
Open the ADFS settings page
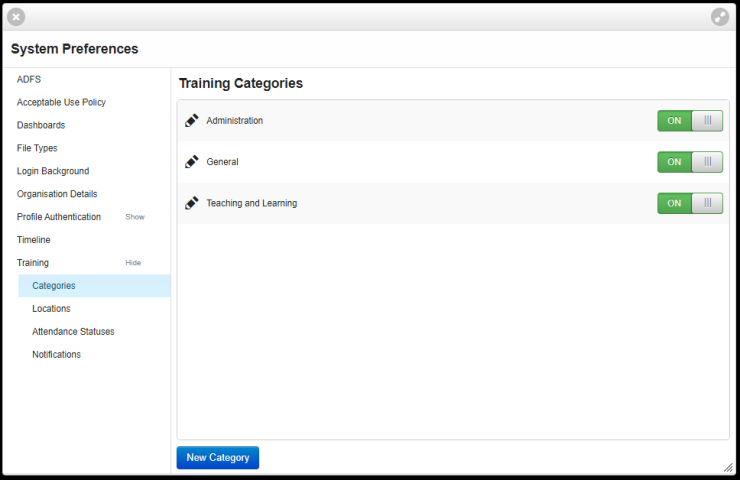(x=29, y=79)
